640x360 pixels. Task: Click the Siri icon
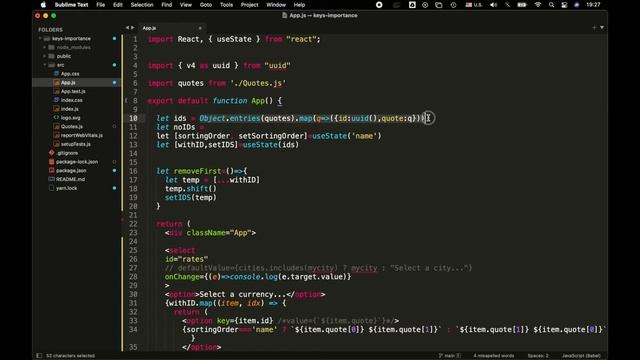click(577, 5)
